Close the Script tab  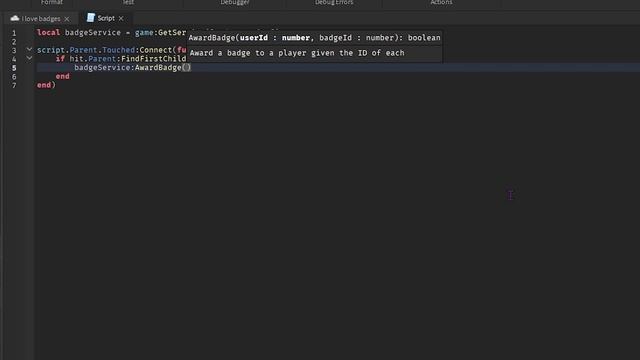[x=121, y=19]
